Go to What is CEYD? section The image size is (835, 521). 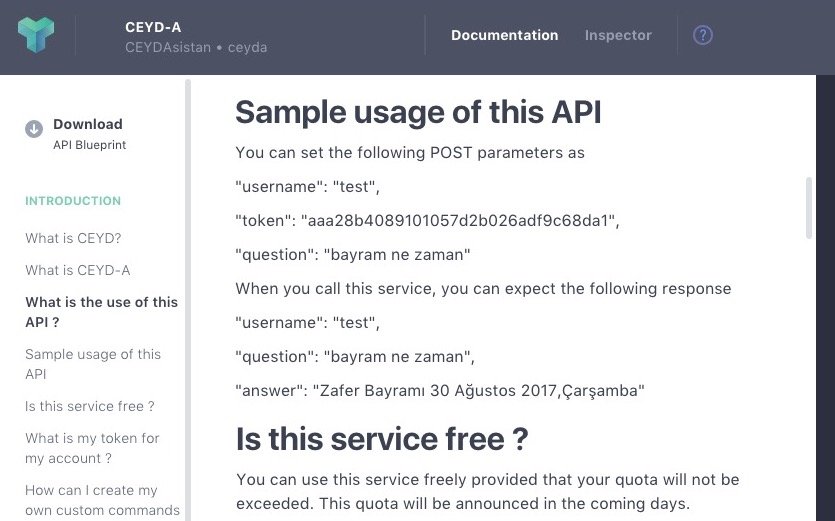tap(73, 238)
